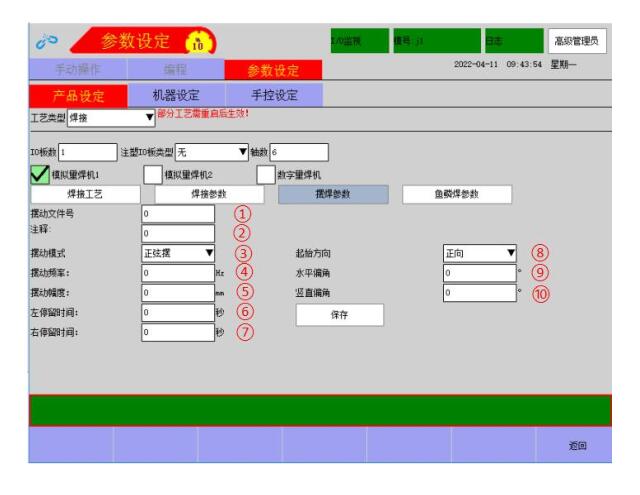This screenshot has height=495, width=640.
Task: Click the 模号 j1 green status box
Action: 437,41
